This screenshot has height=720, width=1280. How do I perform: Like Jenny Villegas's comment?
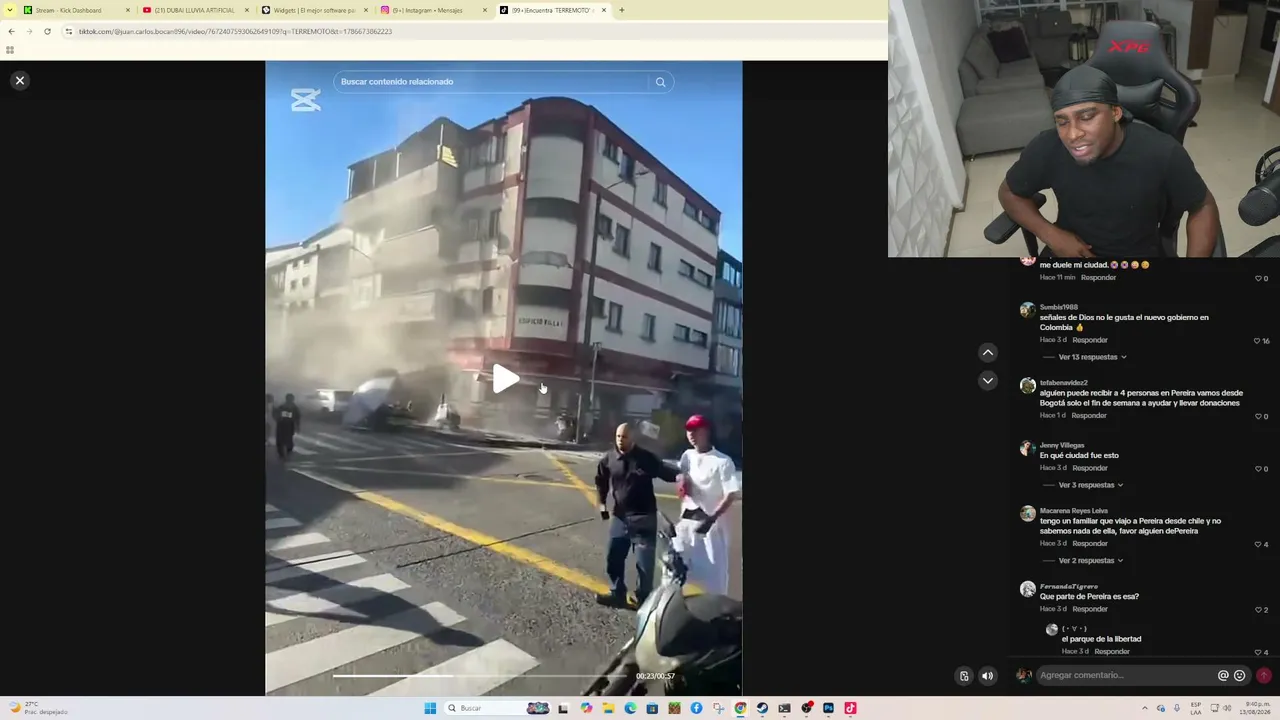coord(1259,469)
